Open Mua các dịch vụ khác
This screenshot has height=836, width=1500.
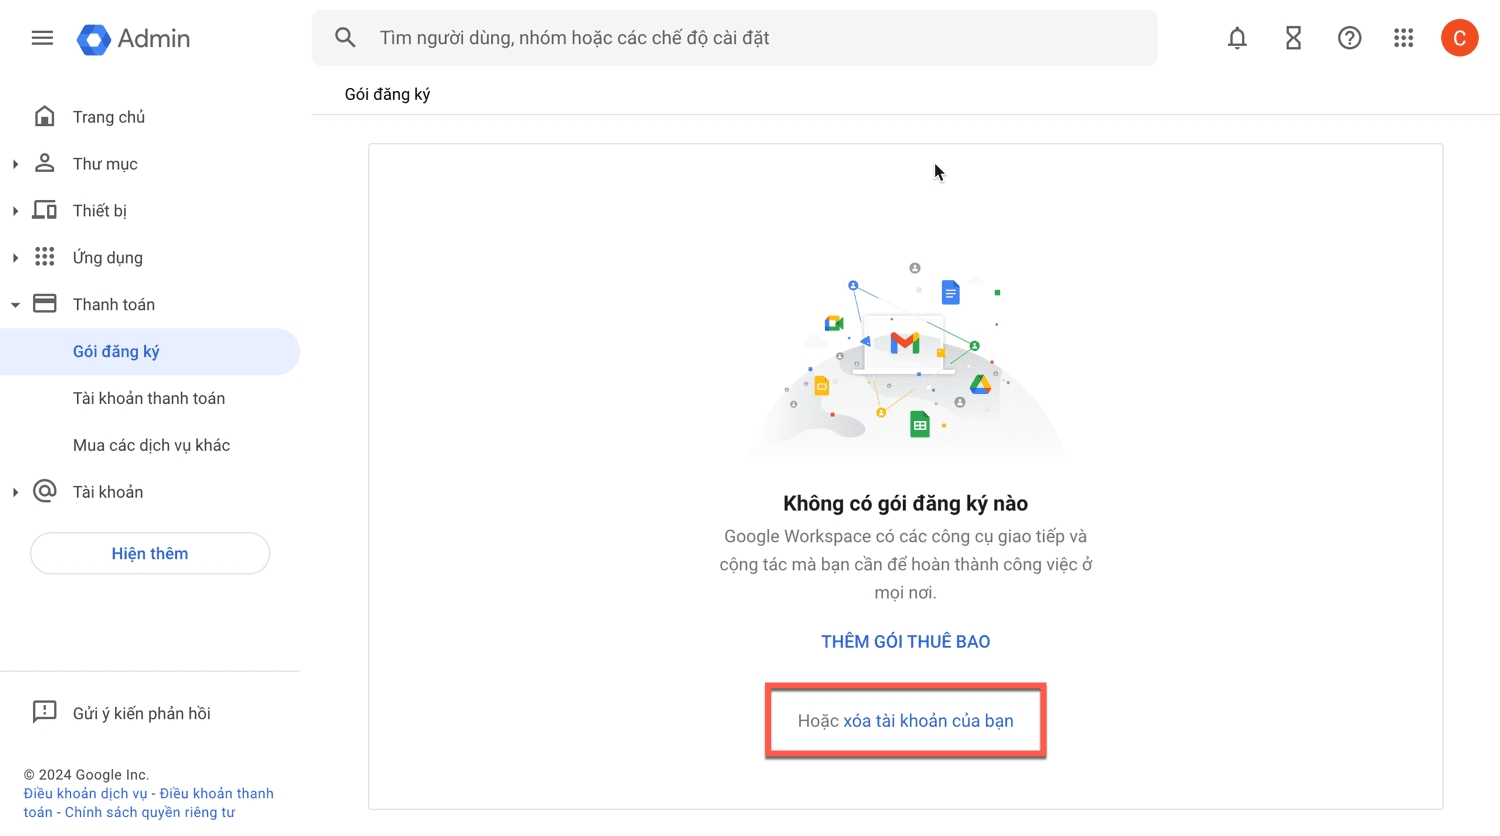pyautogui.click(x=151, y=445)
